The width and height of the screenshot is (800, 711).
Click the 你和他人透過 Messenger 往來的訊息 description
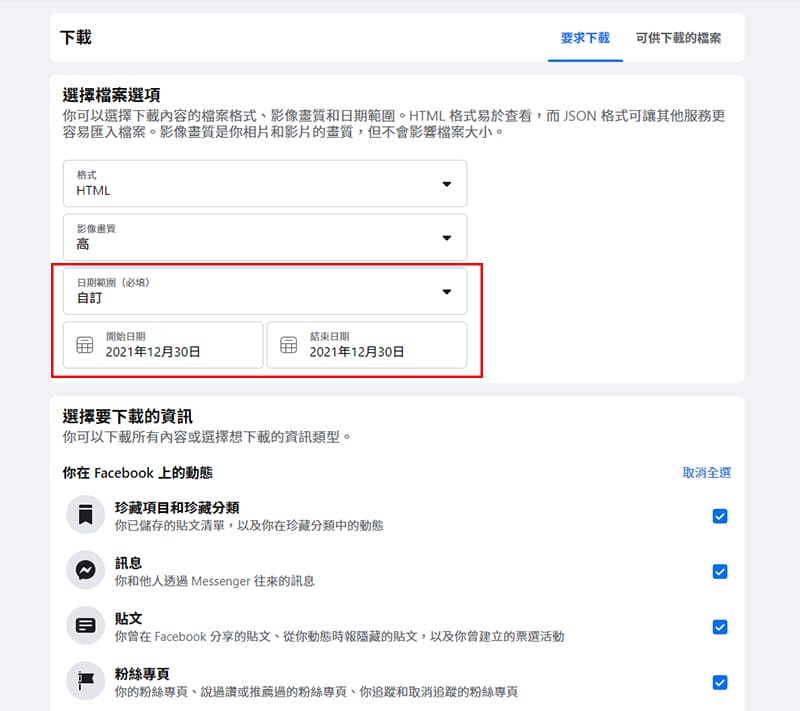pos(215,581)
